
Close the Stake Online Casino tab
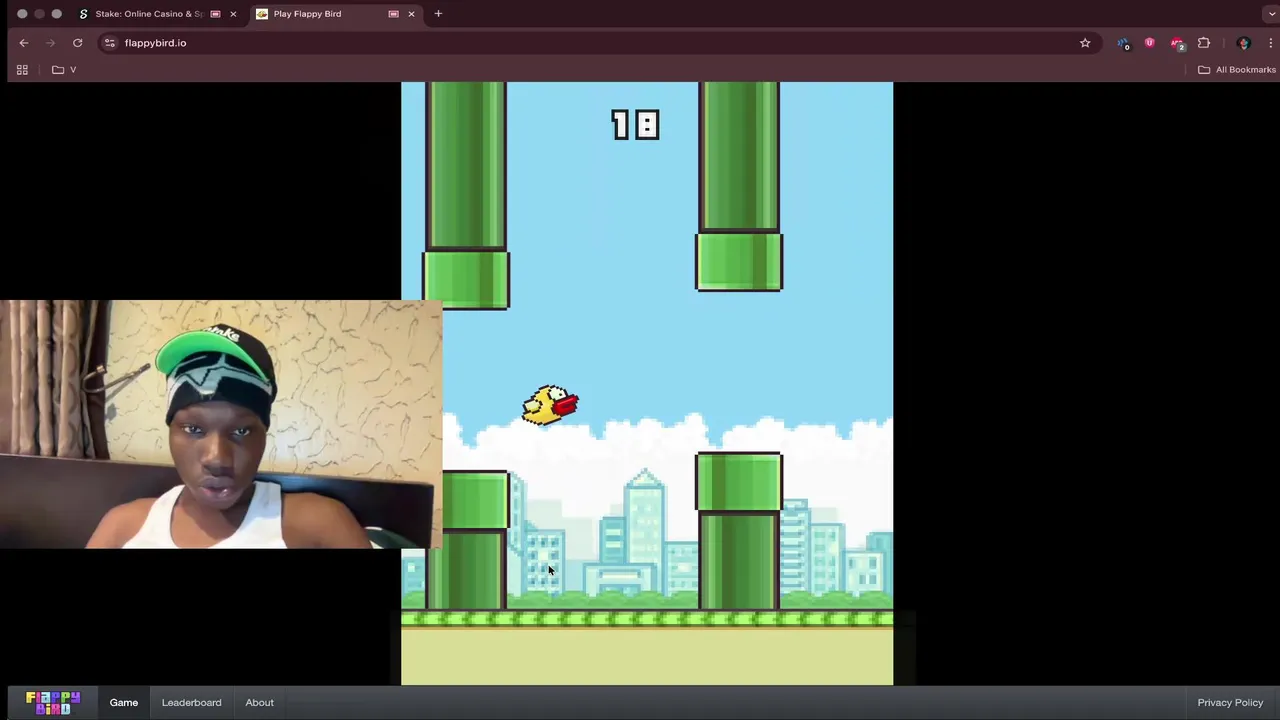233,14
